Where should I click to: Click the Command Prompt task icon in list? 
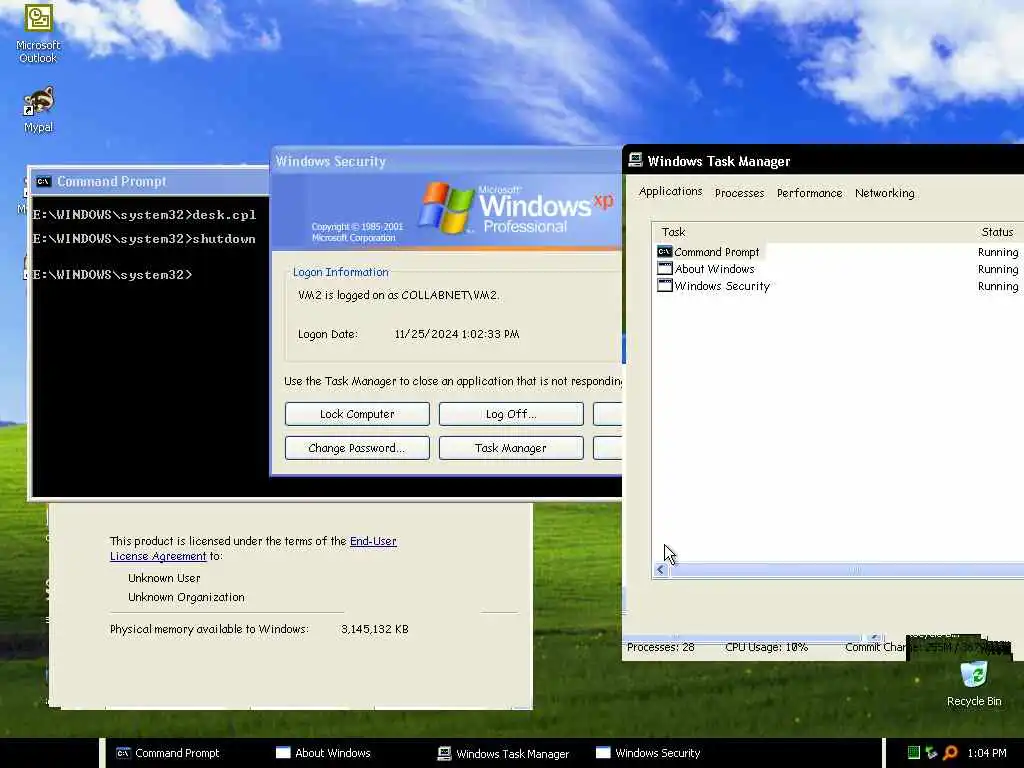664,251
